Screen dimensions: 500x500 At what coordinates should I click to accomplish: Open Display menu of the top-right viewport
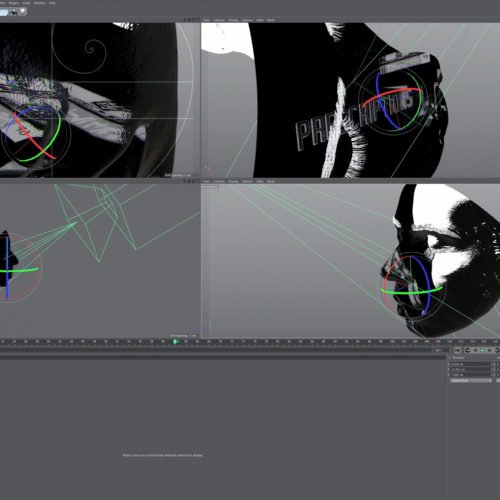[233, 20]
